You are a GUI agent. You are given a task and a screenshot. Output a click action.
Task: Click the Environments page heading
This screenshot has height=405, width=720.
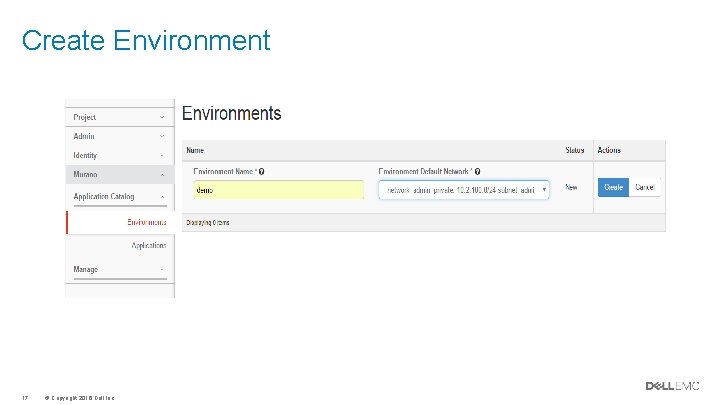tap(231, 113)
